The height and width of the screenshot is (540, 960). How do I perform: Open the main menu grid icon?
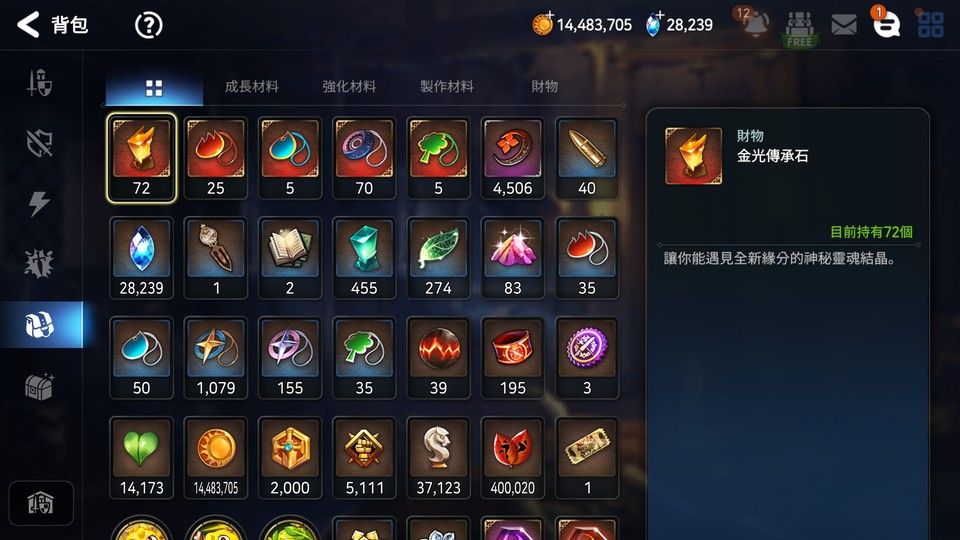pyautogui.click(x=930, y=25)
